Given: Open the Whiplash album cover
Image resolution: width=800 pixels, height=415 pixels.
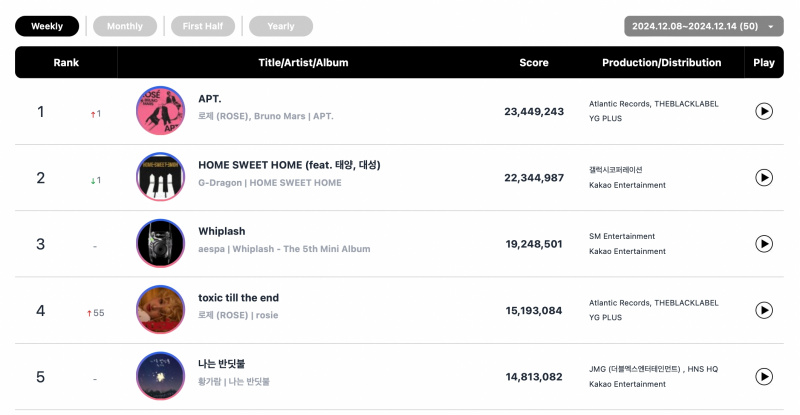Looking at the screenshot, I should tap(160, 243).
